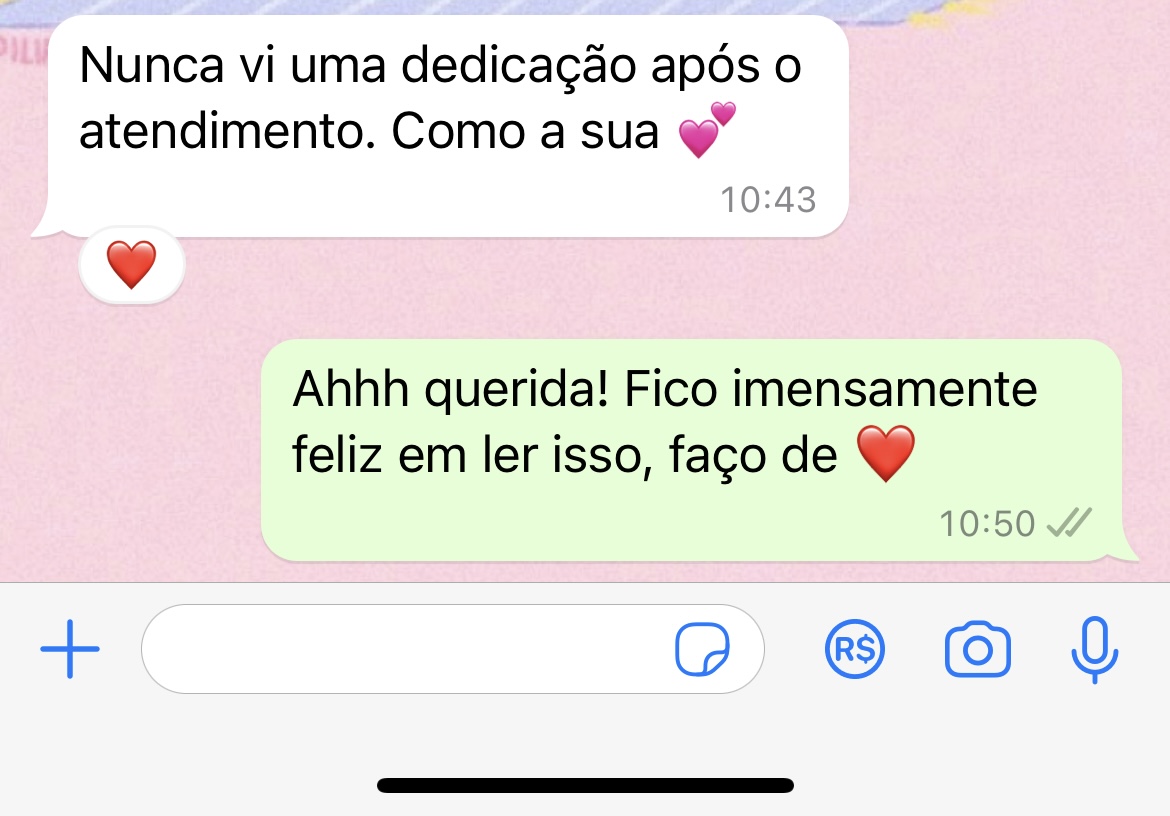Open the sticker picker icon

[702, 649]
